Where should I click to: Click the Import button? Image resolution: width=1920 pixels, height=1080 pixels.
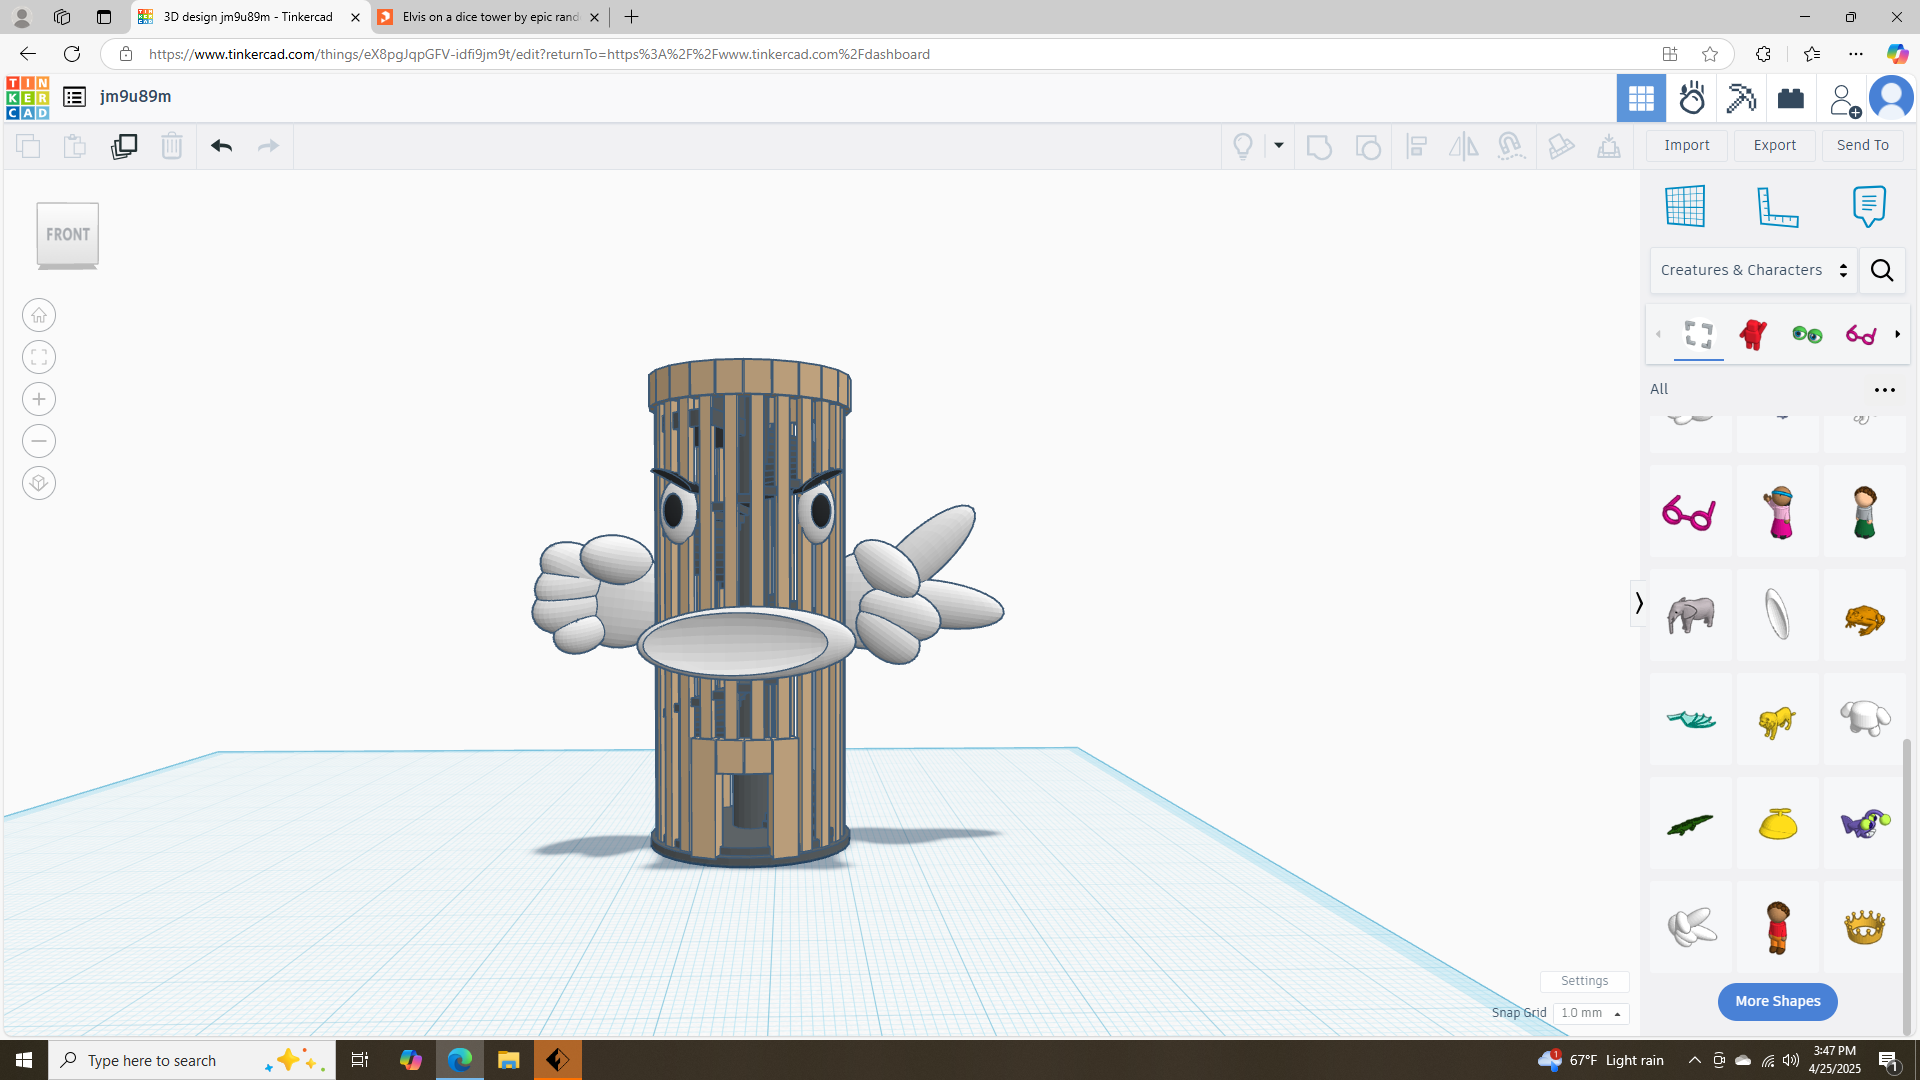tap(1687, 145)
